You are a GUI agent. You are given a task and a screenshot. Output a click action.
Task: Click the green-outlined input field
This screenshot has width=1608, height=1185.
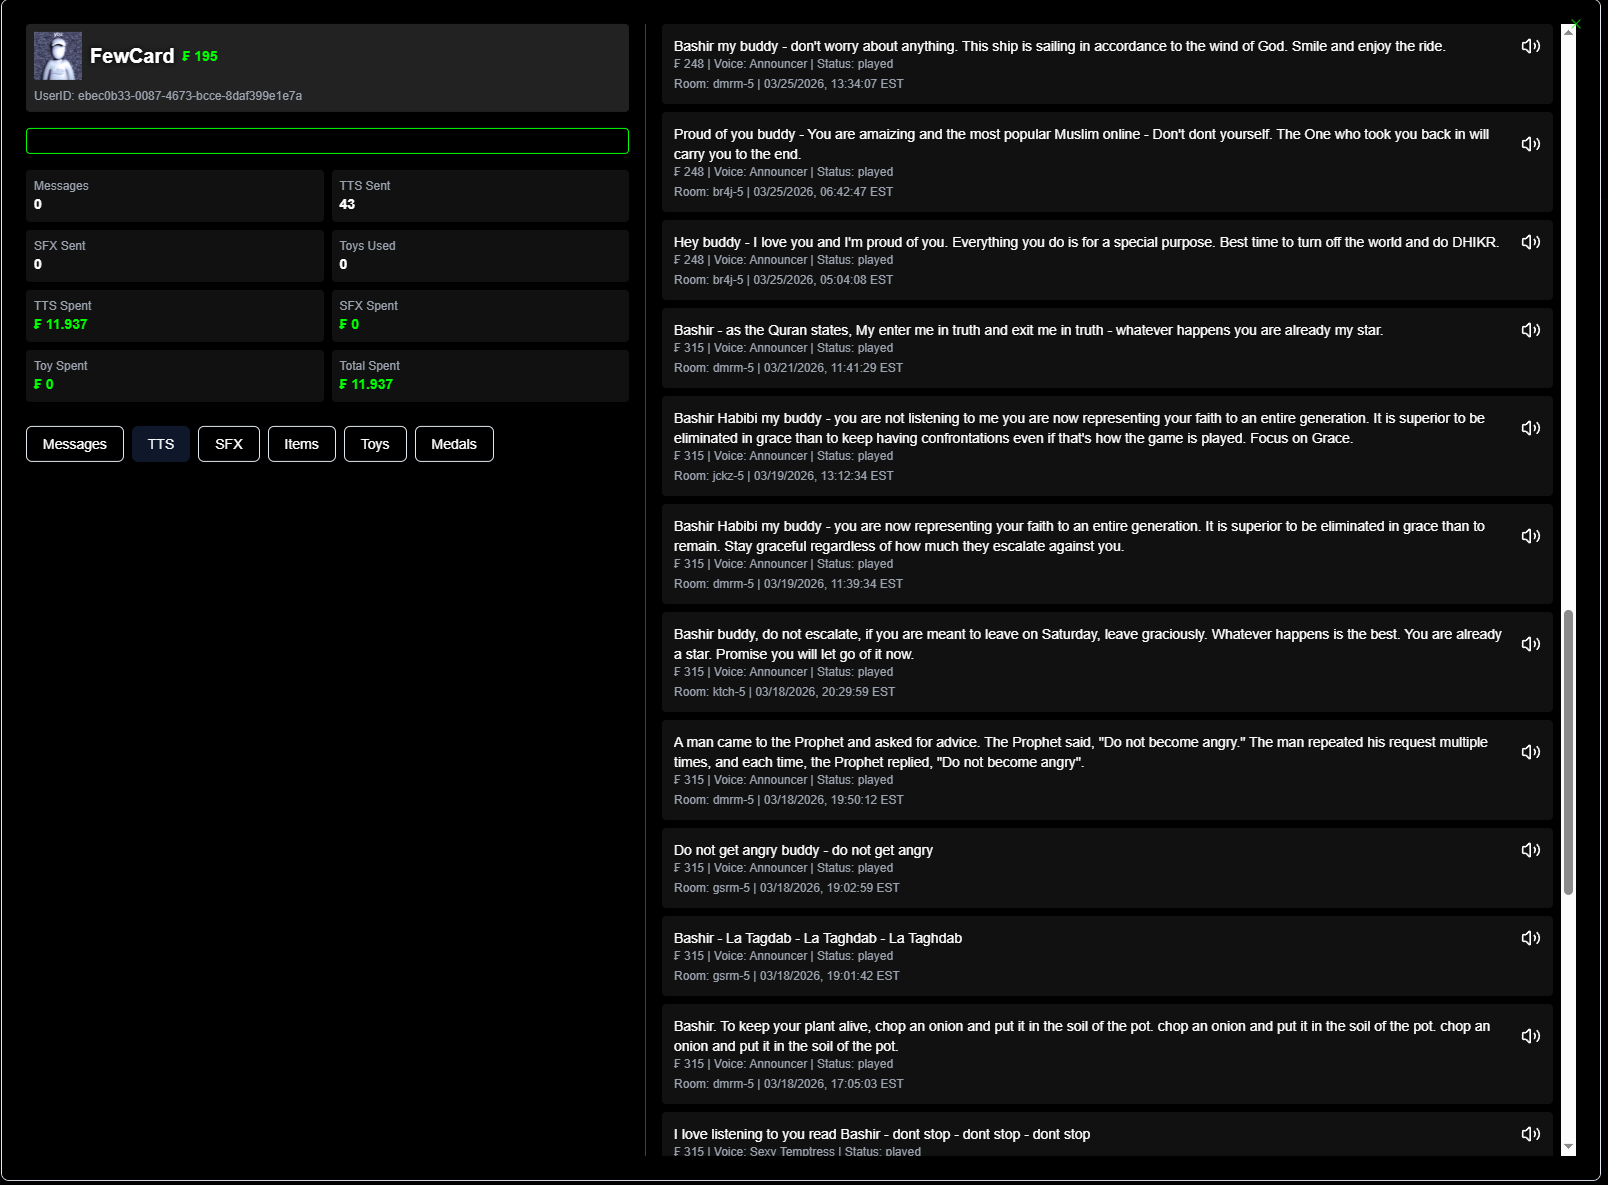coord(327,141)
